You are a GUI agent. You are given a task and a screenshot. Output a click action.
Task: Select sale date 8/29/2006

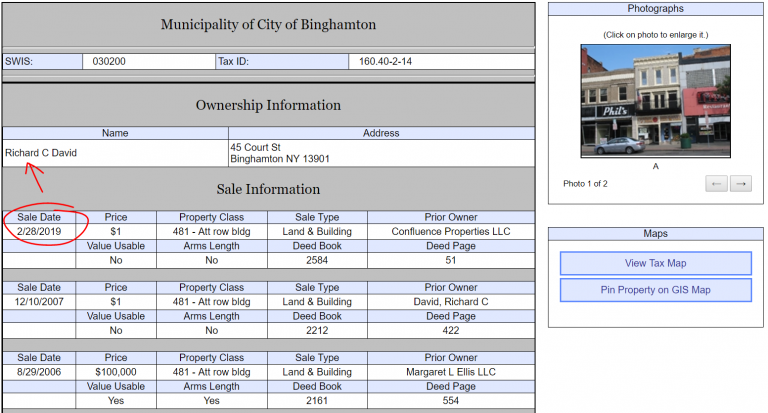point(39,372)
